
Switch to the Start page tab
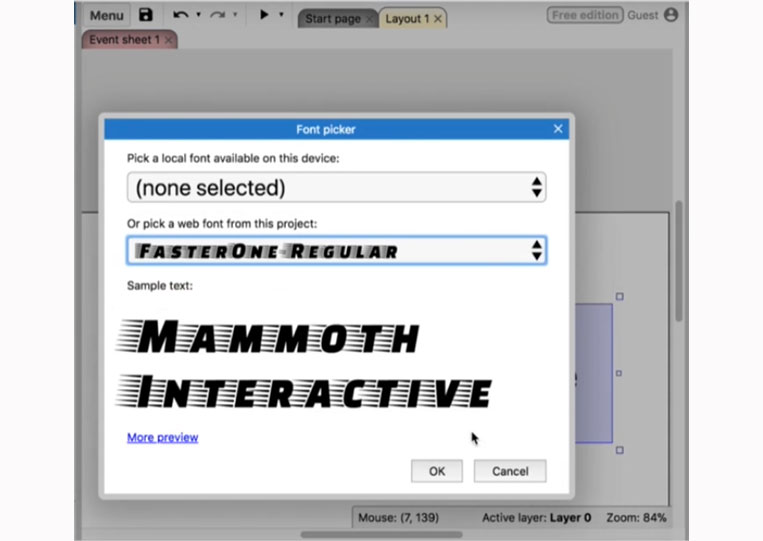click(x=333, y=19)
